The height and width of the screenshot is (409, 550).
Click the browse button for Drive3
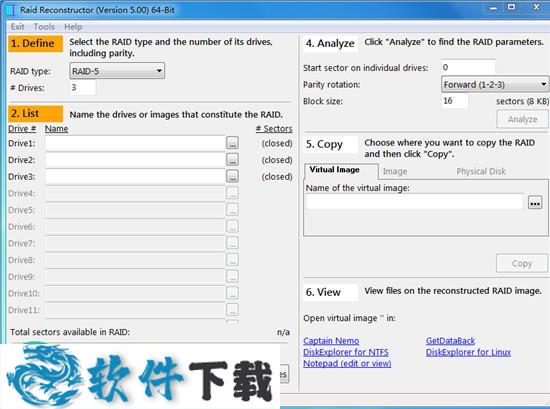point(232,176)
